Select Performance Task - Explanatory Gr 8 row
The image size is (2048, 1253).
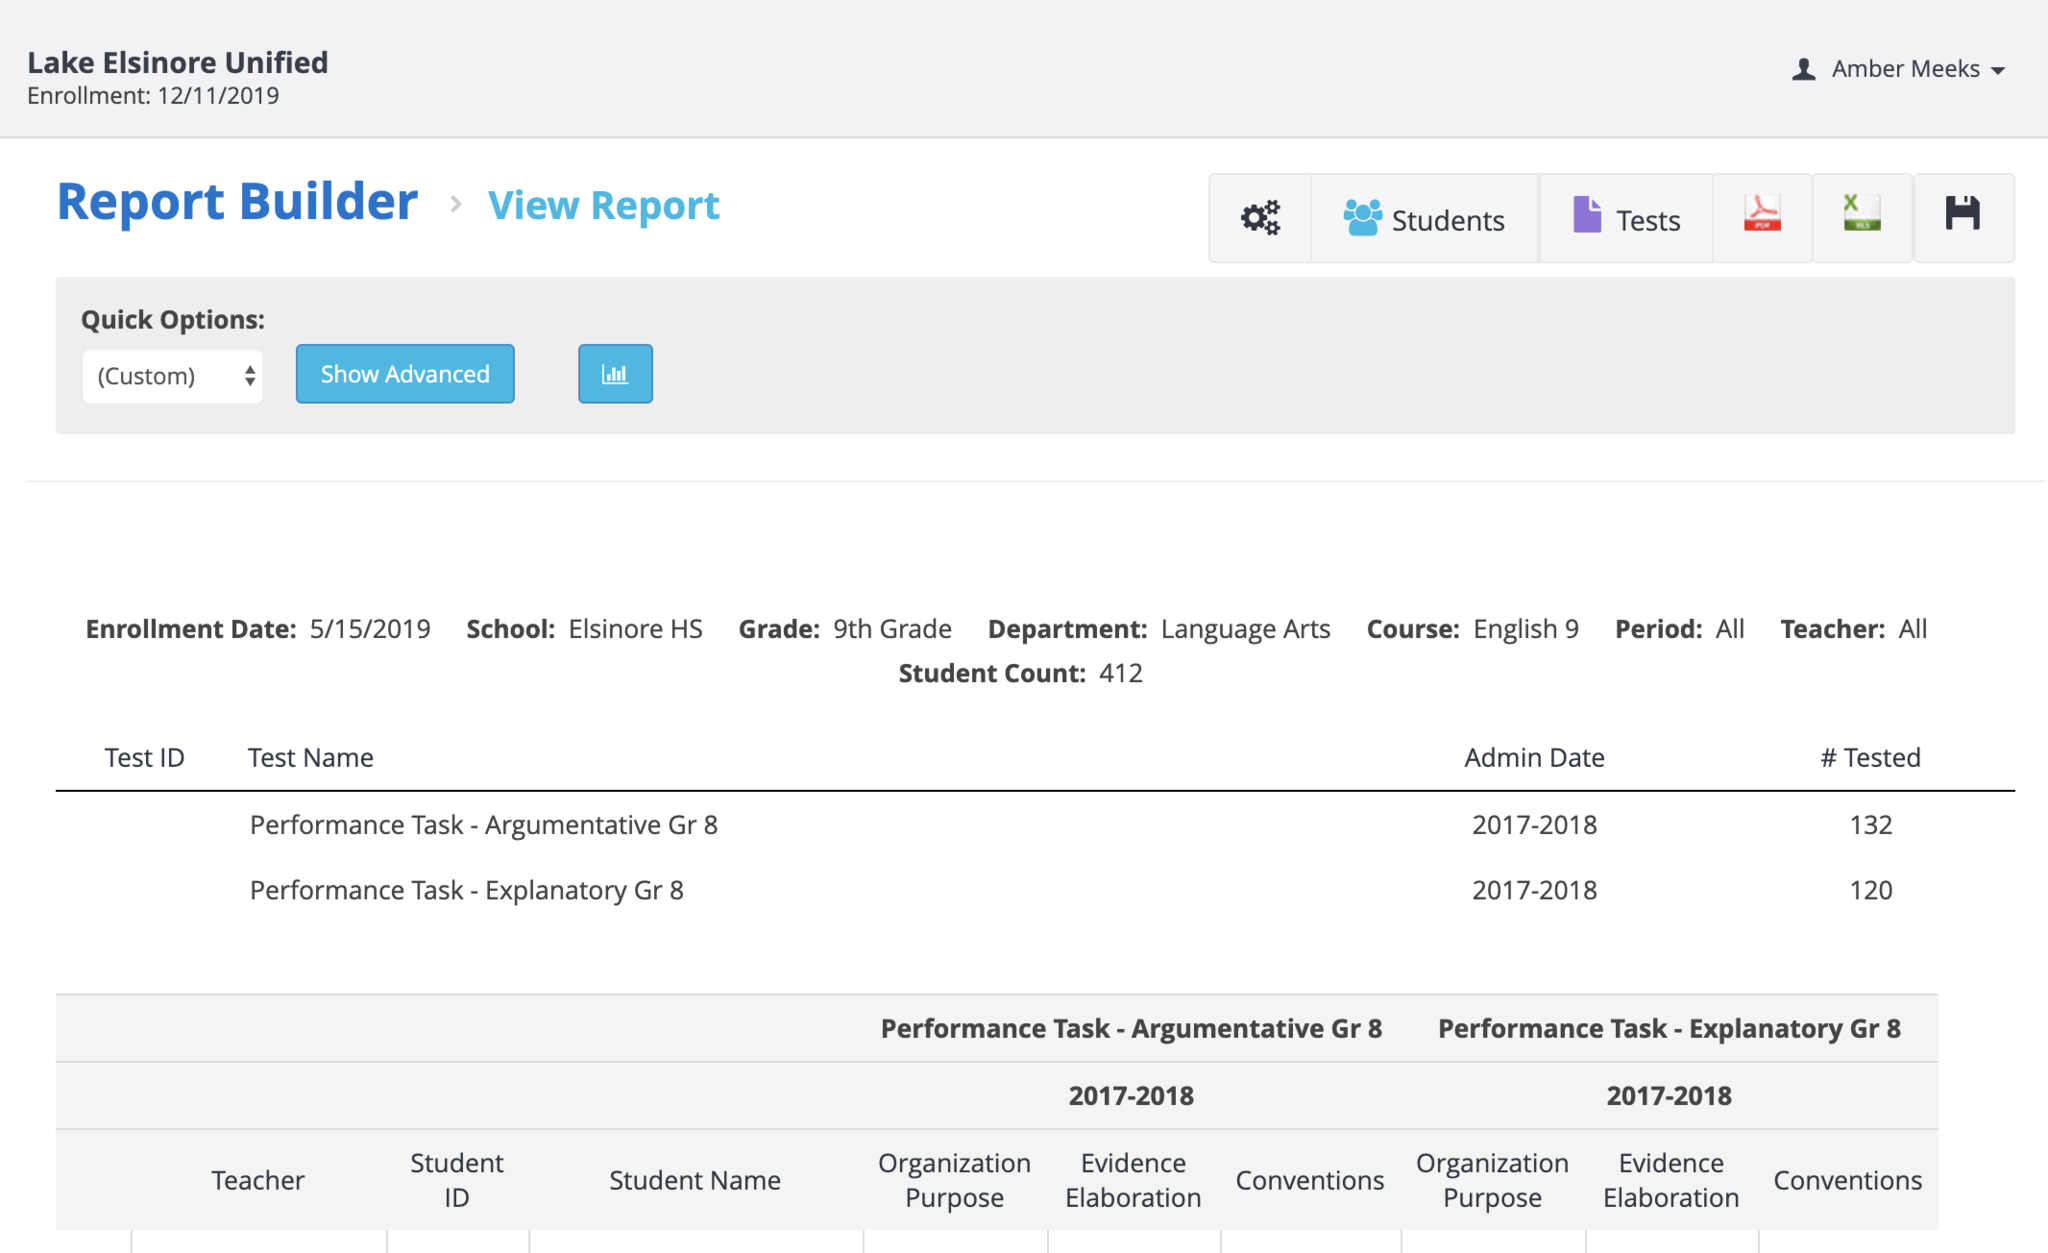coord(467,890)
